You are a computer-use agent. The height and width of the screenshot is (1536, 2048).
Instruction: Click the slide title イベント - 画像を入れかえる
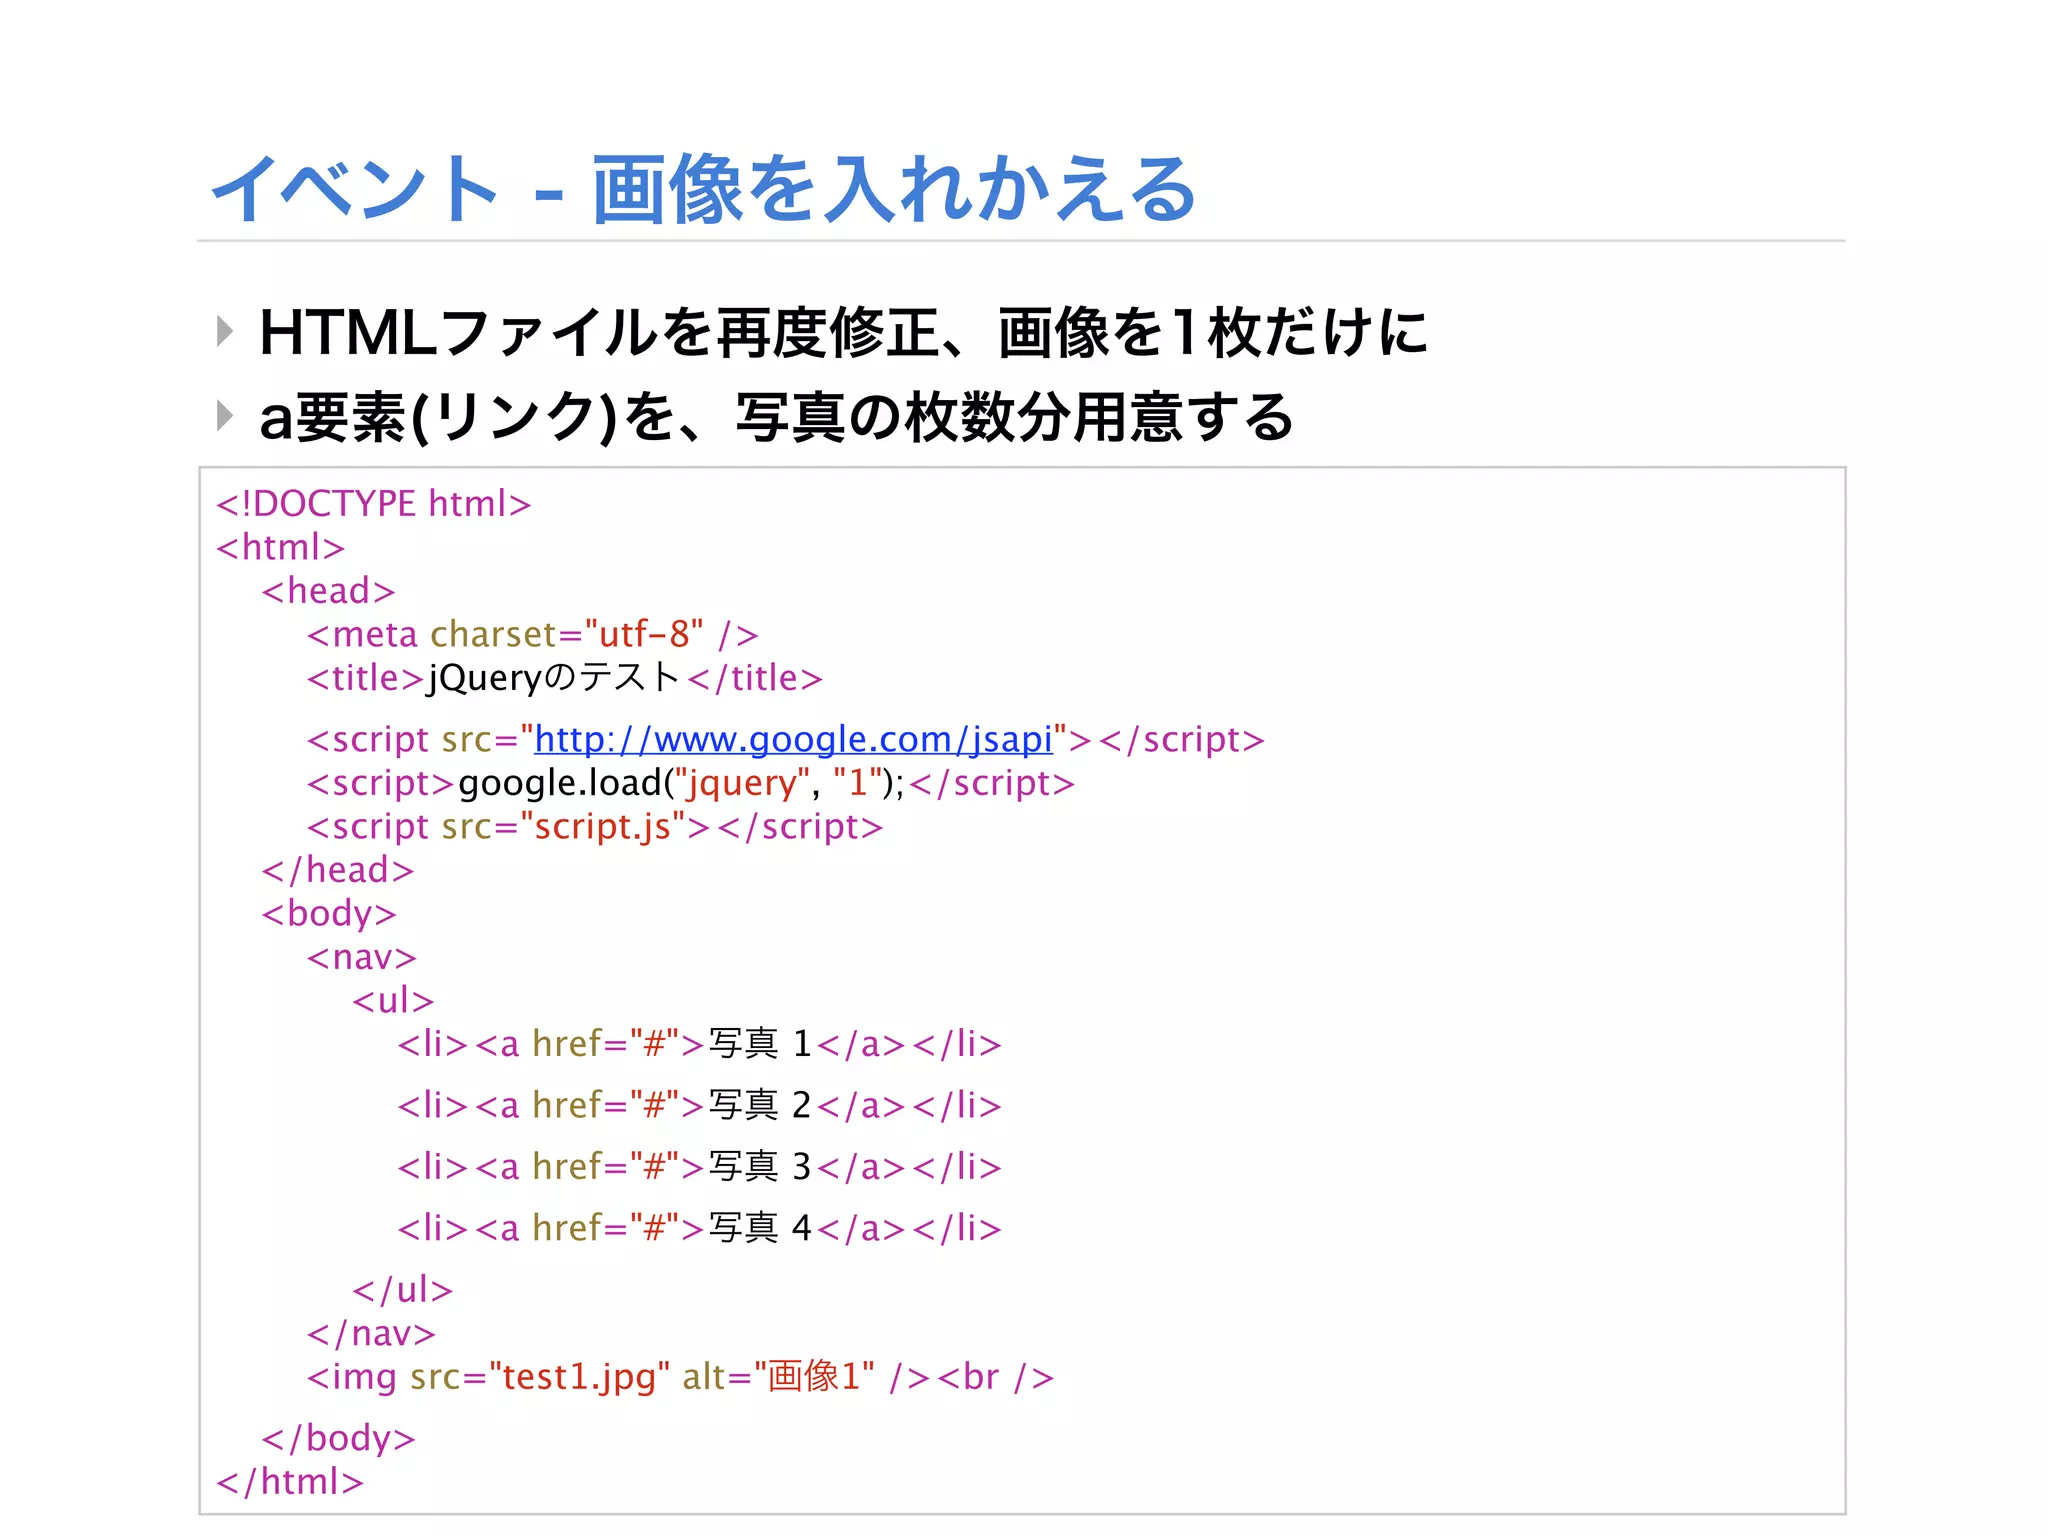tap(704, 190)
